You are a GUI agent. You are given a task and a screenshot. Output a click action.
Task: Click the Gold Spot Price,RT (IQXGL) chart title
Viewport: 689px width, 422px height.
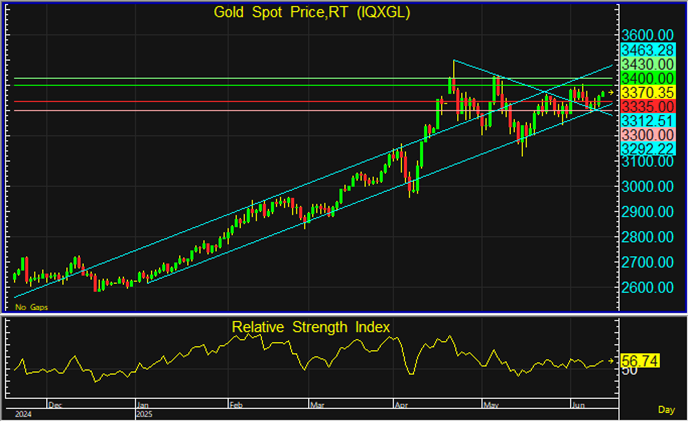click(x=312, y=12)
